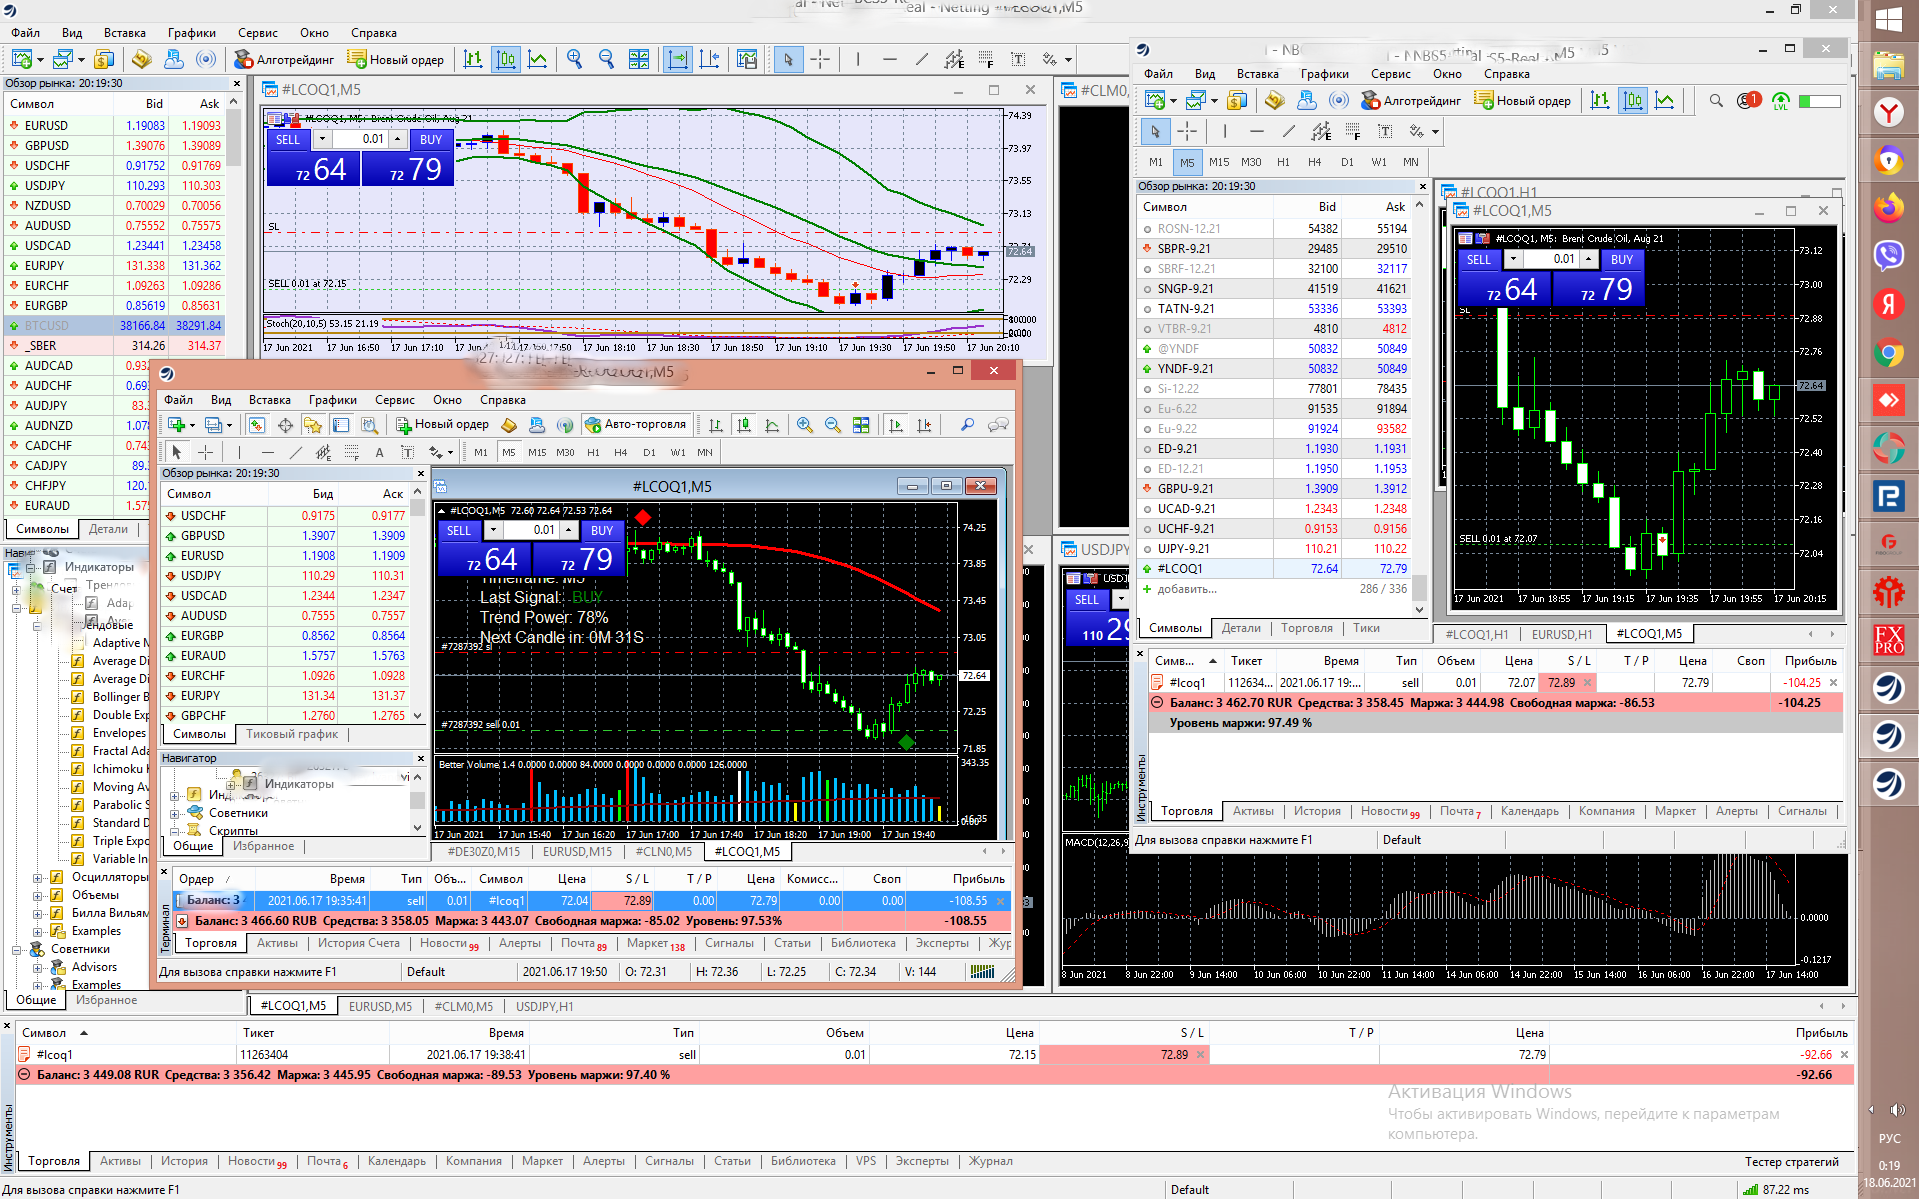1919x1199 pixels.
Task: Zoom in on the main window chart
Action: coord(574,59)
